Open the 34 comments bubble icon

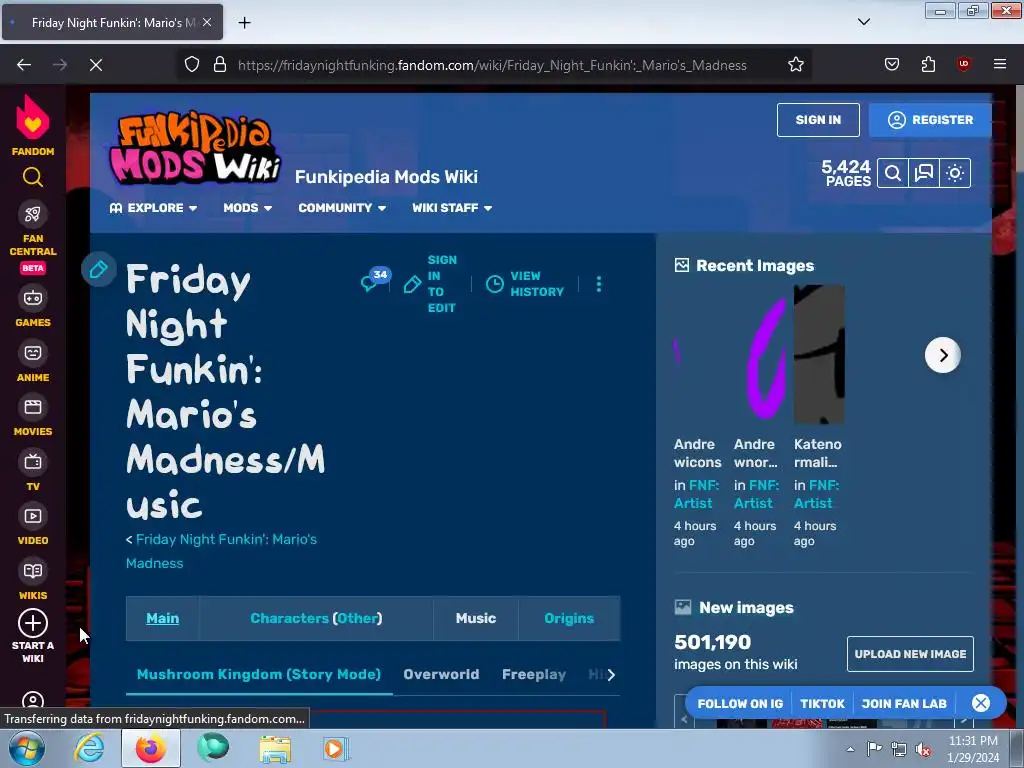[374, 281]
